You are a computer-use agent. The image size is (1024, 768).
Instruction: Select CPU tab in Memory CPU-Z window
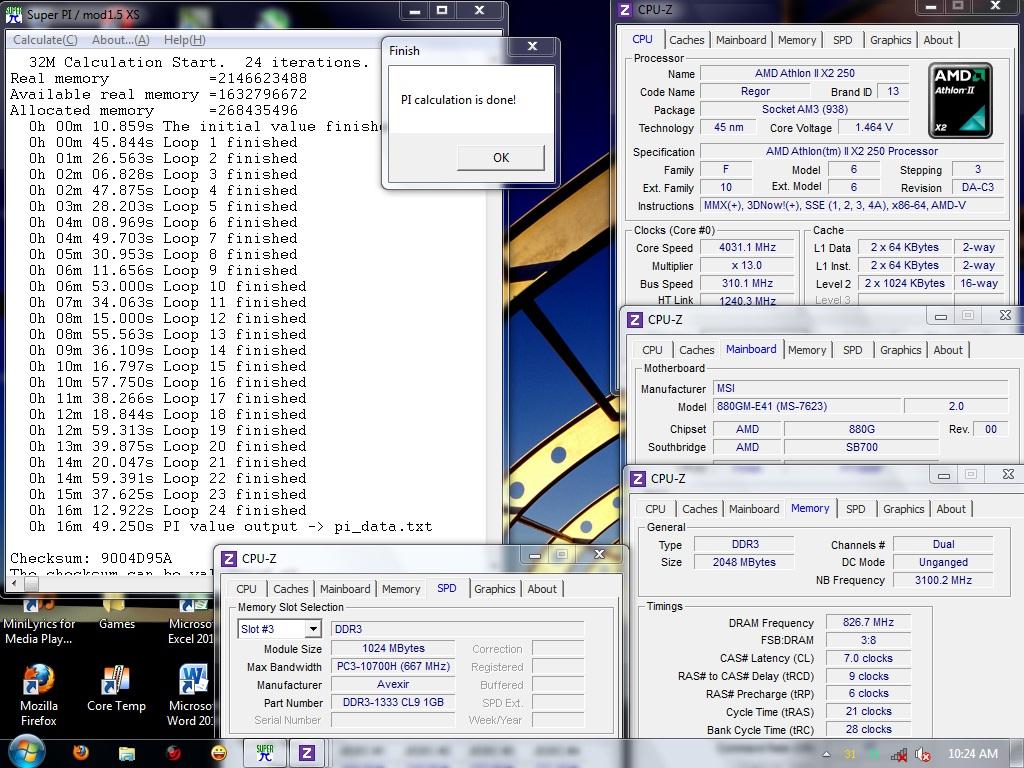[x=655, y=509]
